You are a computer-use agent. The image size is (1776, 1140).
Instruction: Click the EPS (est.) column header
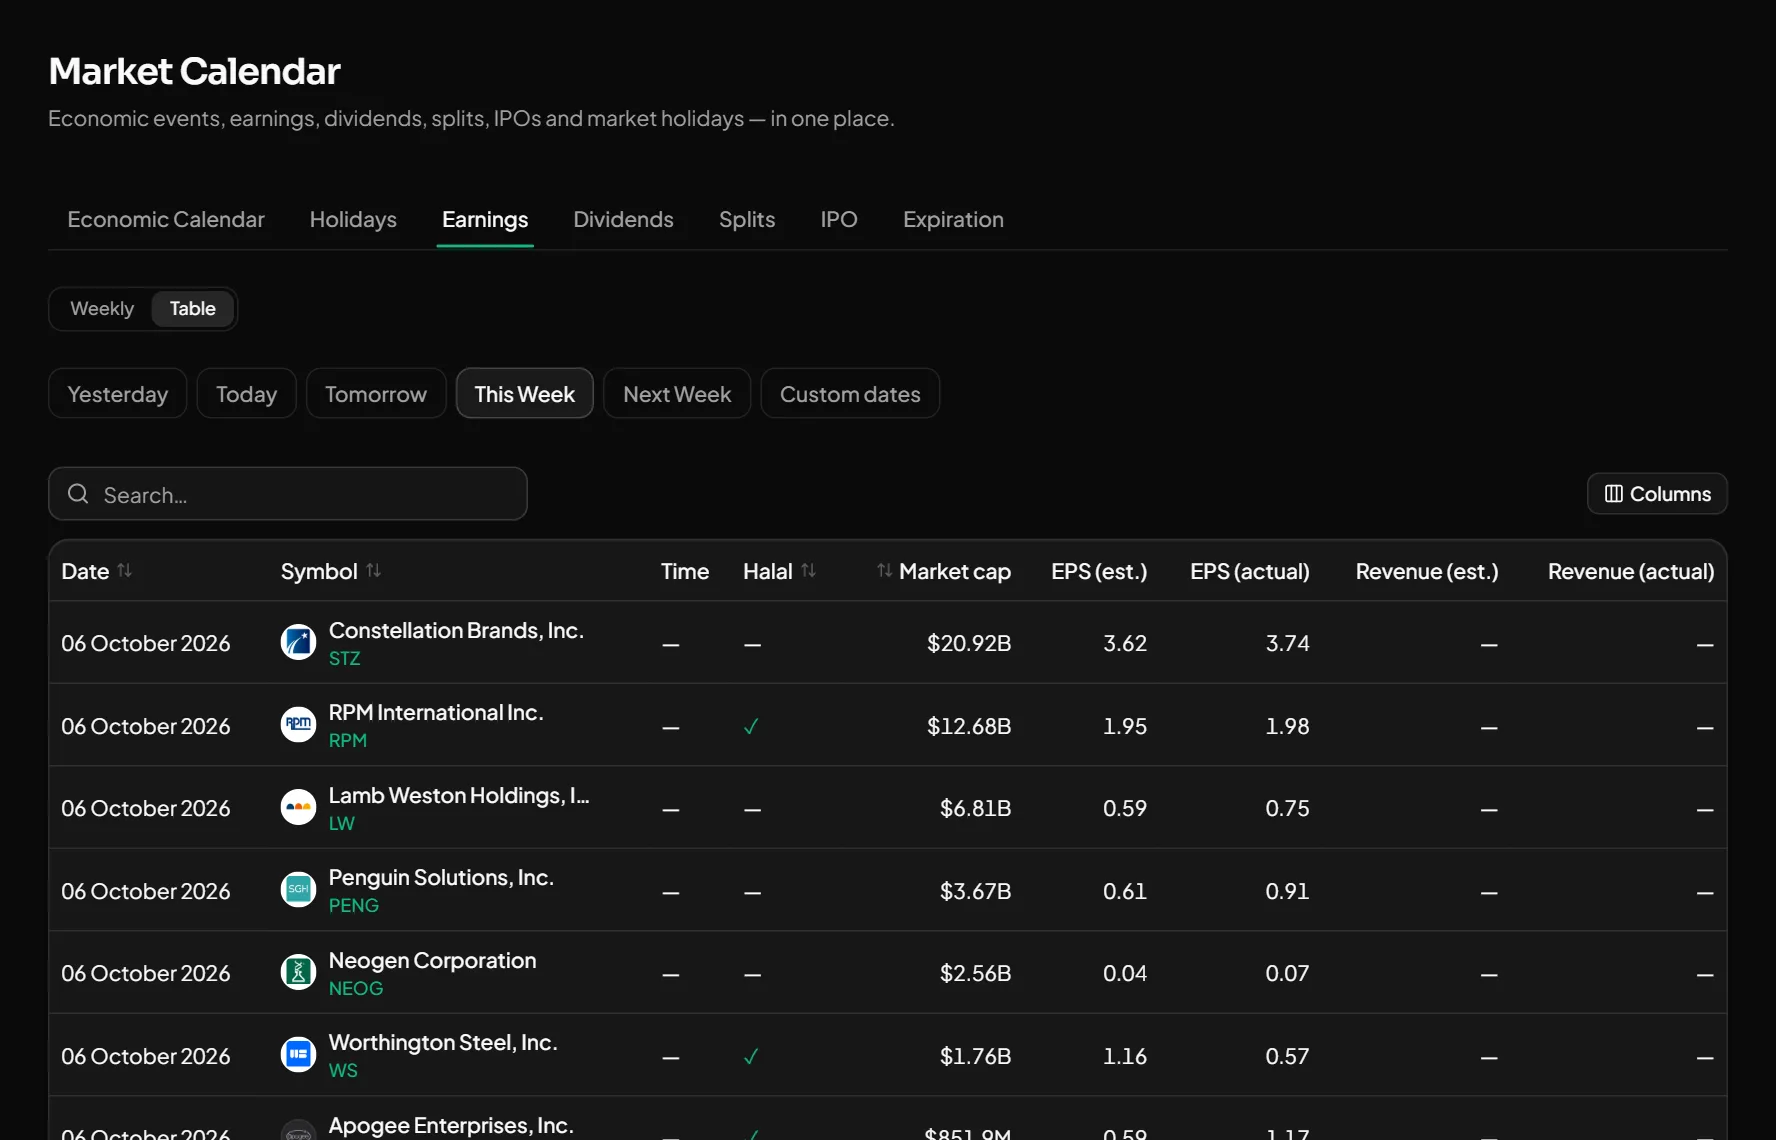click(1099, 571)
